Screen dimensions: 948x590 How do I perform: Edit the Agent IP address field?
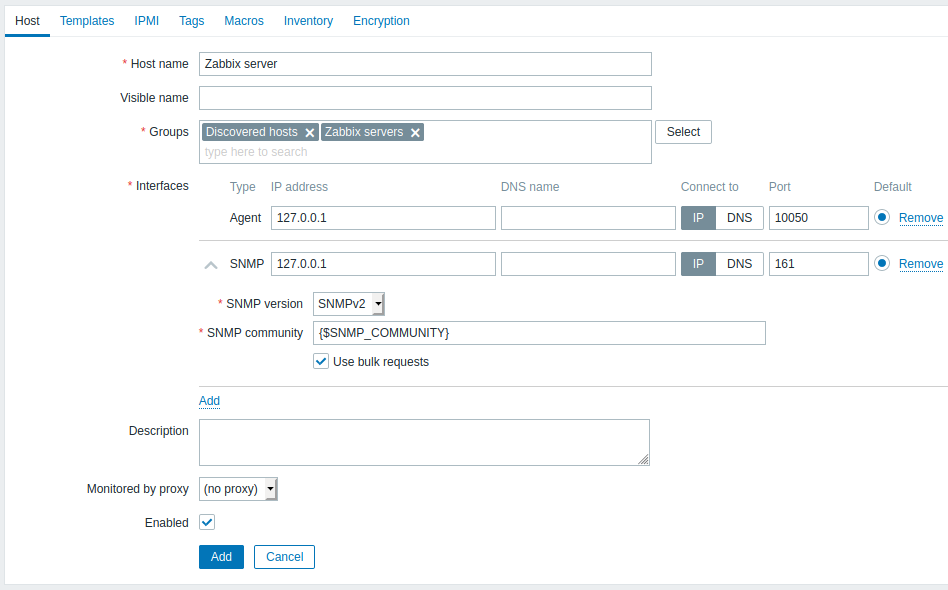(383, 218)
